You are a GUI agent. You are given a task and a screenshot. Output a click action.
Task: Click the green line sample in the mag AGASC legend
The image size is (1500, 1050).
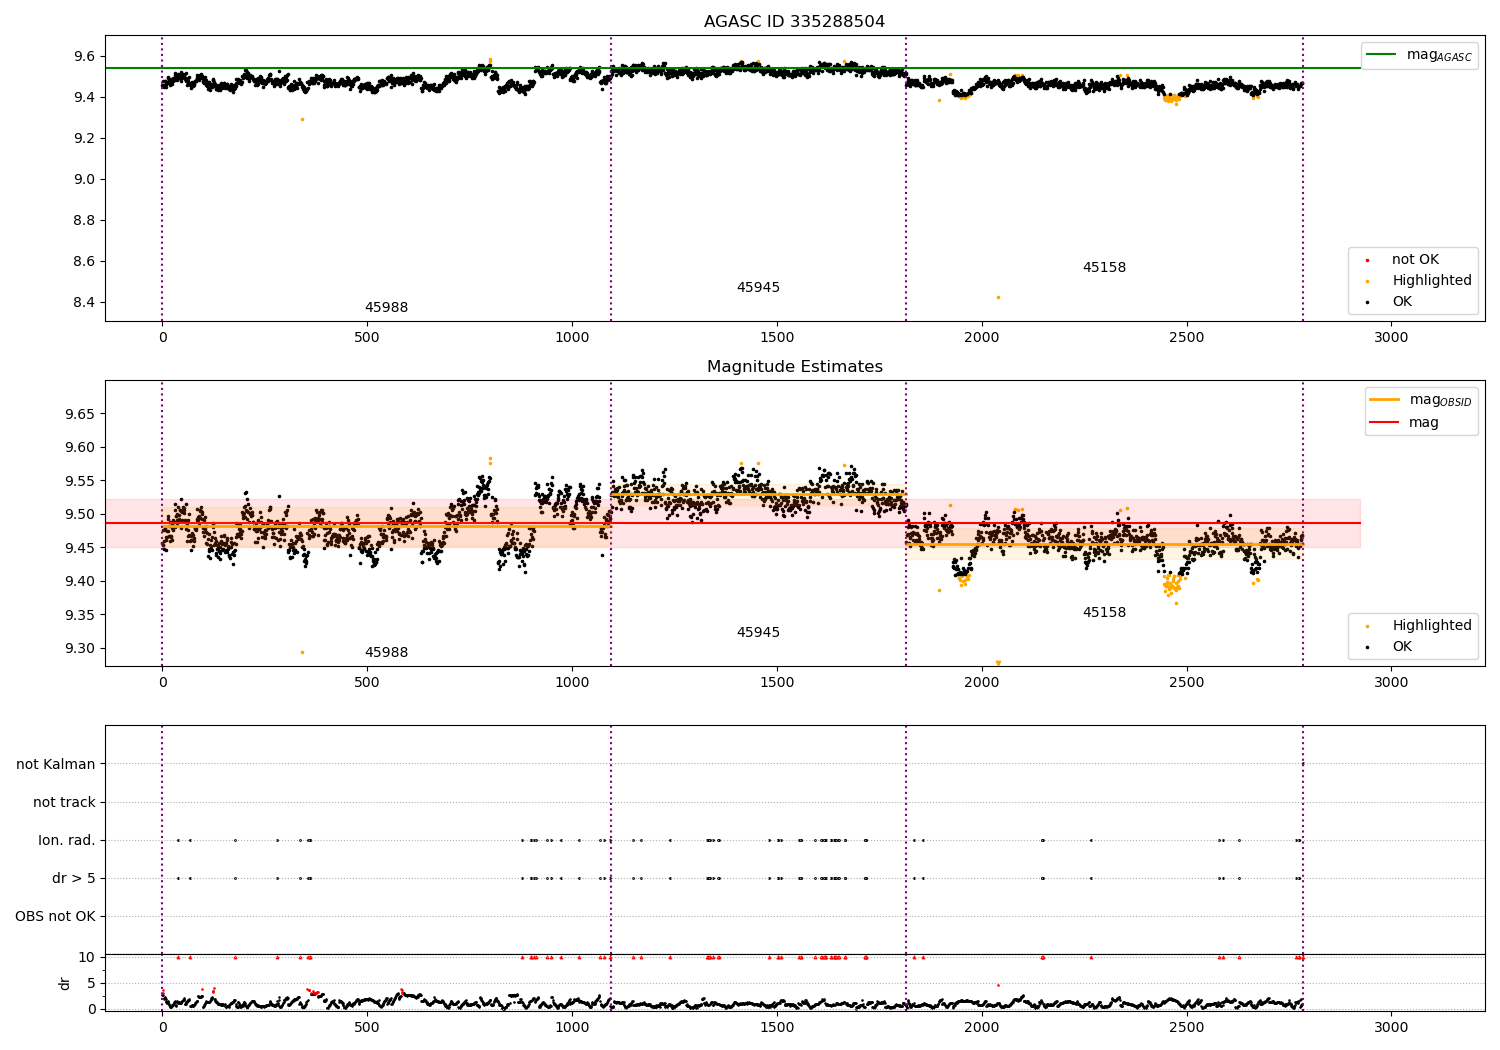[1381, 54]
